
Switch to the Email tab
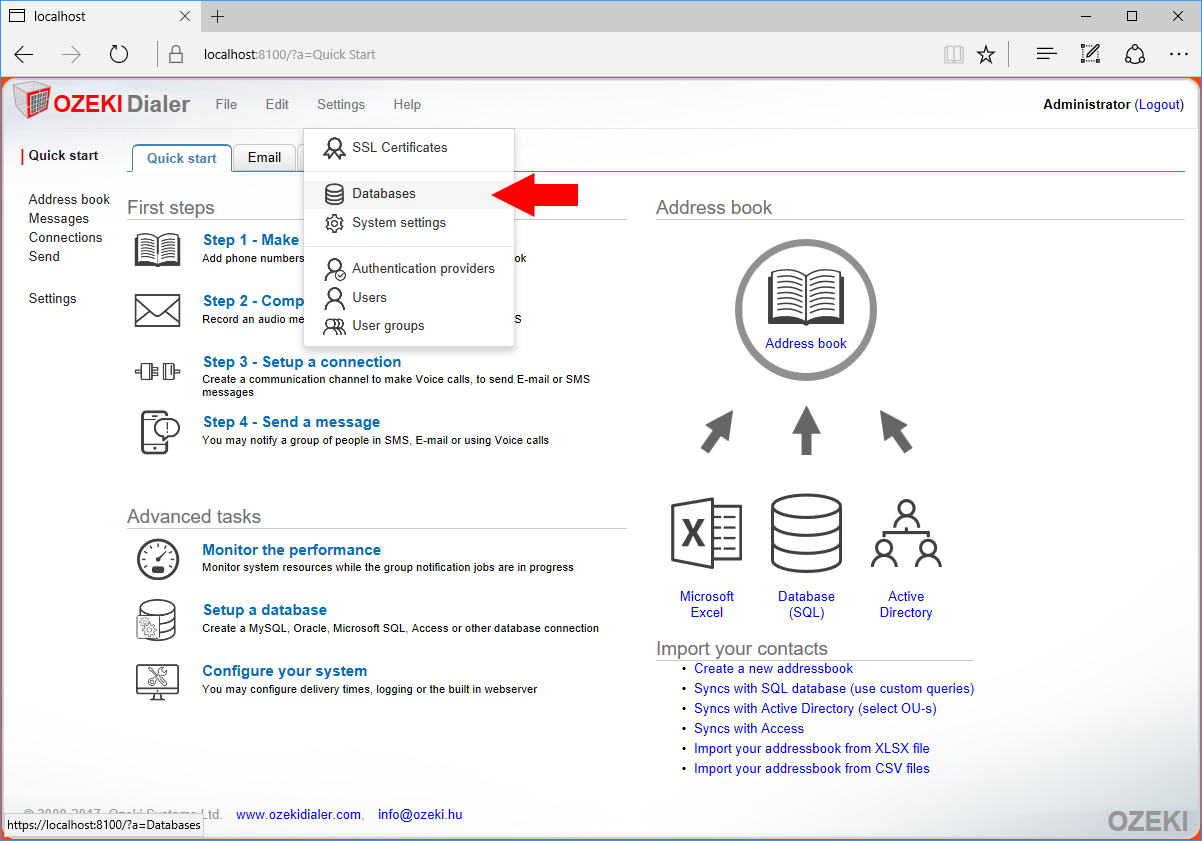click(x=264, y=158)
